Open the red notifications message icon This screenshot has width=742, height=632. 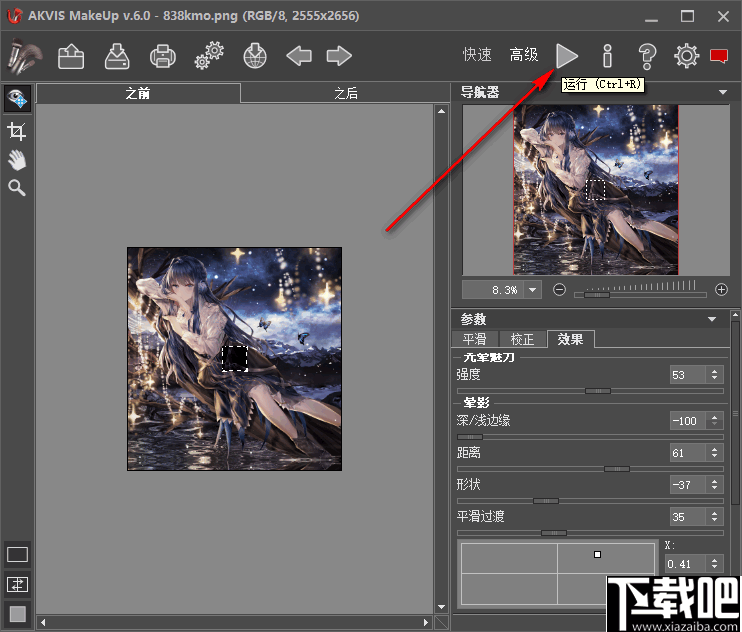pyautogui.click(x=719, y=56)
